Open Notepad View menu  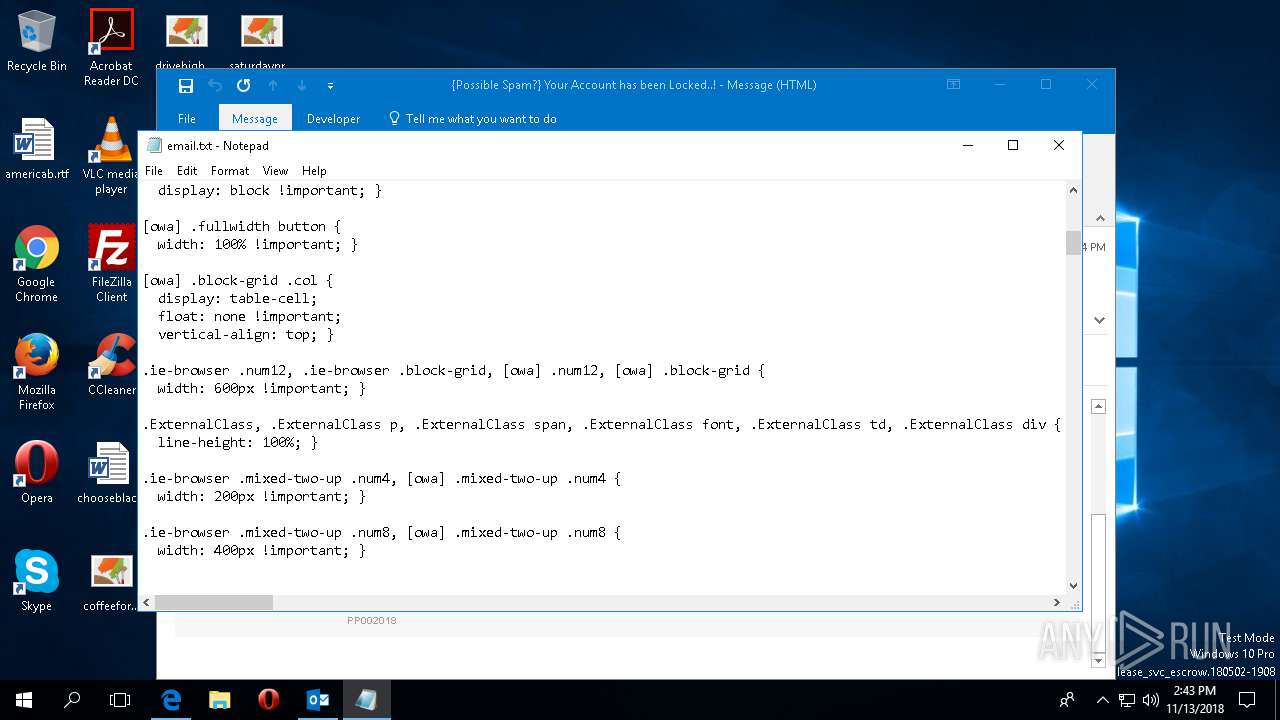pos(275,171)
